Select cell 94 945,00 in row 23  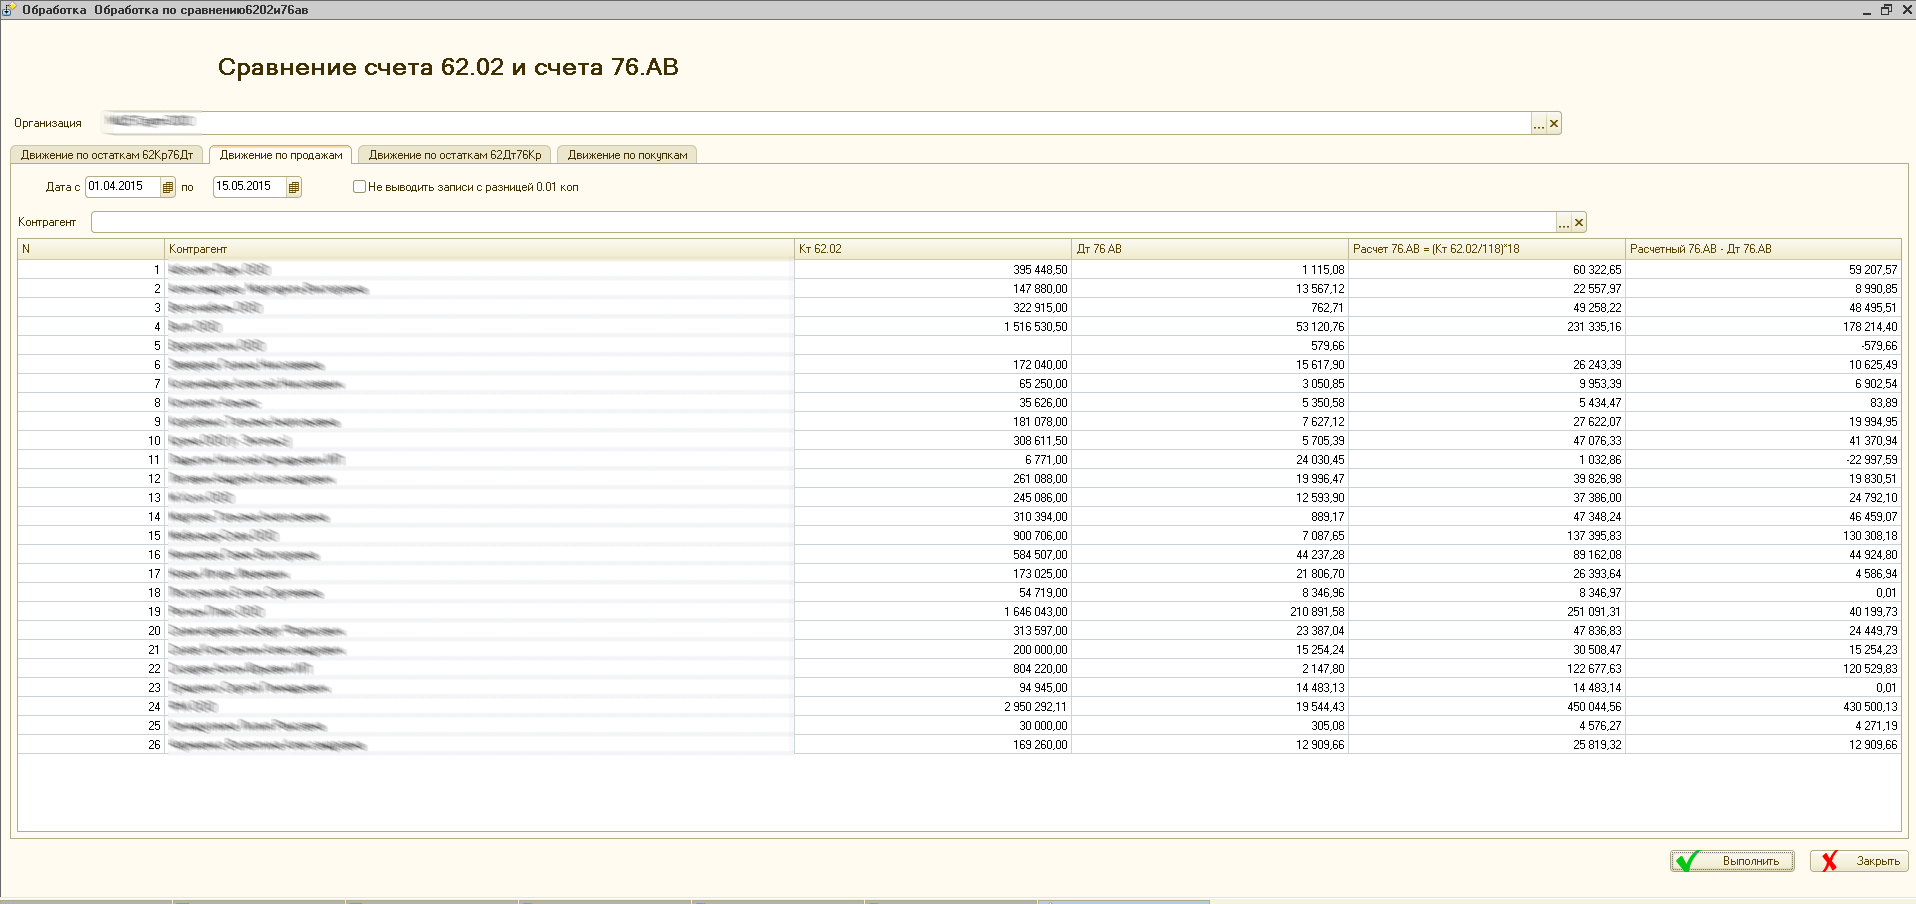click(x=933, y=688)
